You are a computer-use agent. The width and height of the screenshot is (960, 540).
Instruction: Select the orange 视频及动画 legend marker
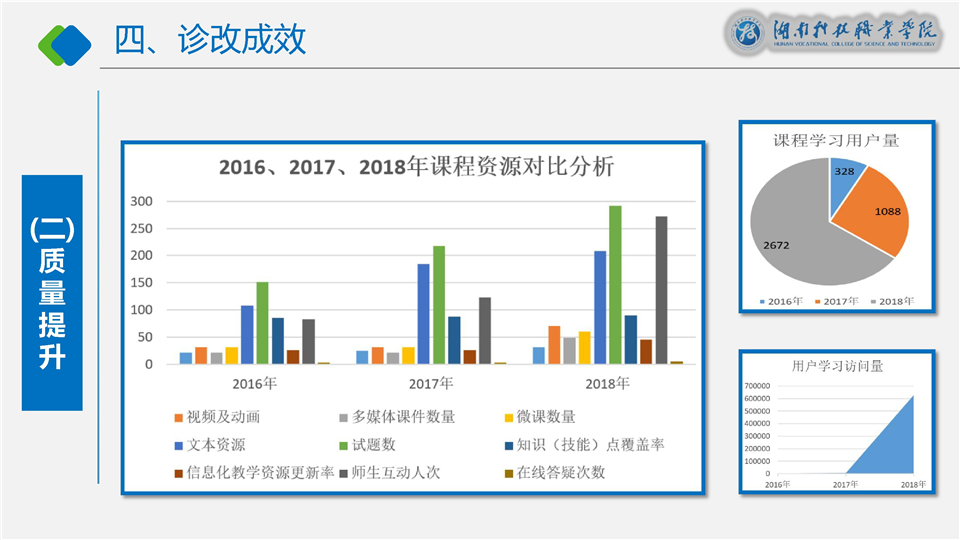[179, 417]
